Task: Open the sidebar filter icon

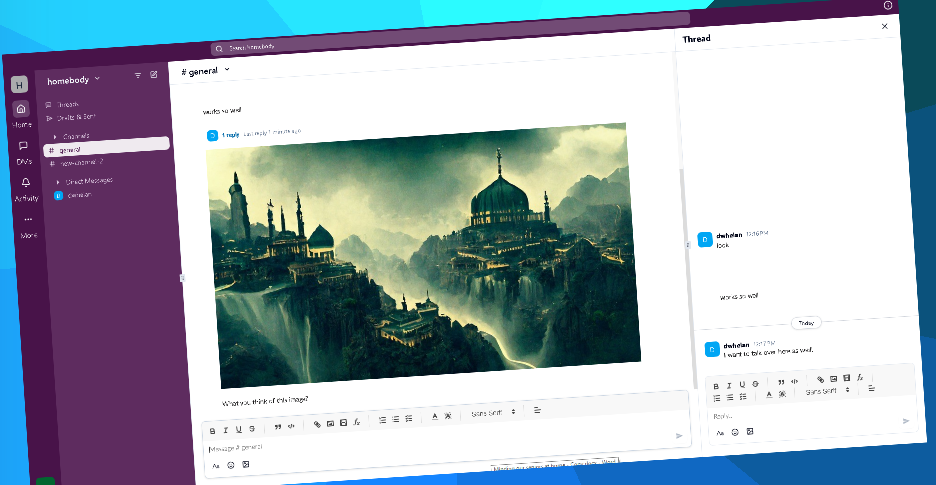Action: tap(138, 75)
